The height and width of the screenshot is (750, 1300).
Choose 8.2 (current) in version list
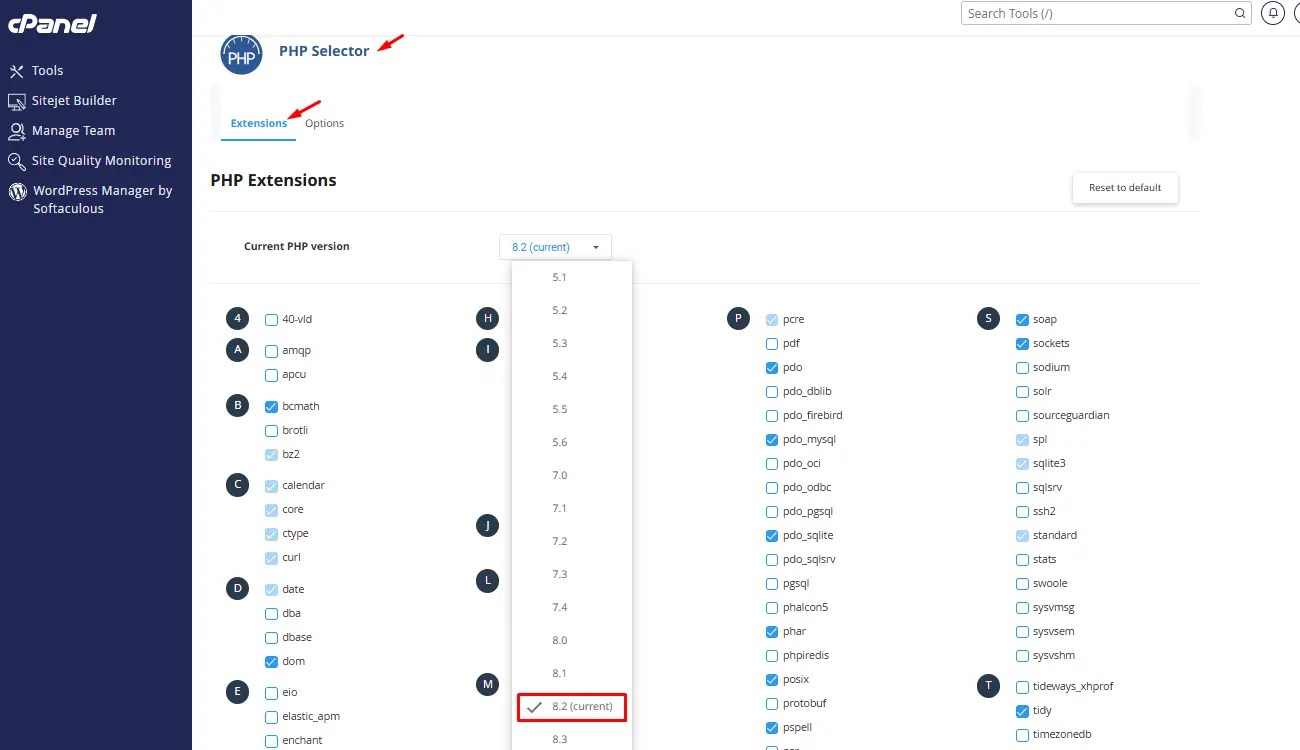coord(572,707)
